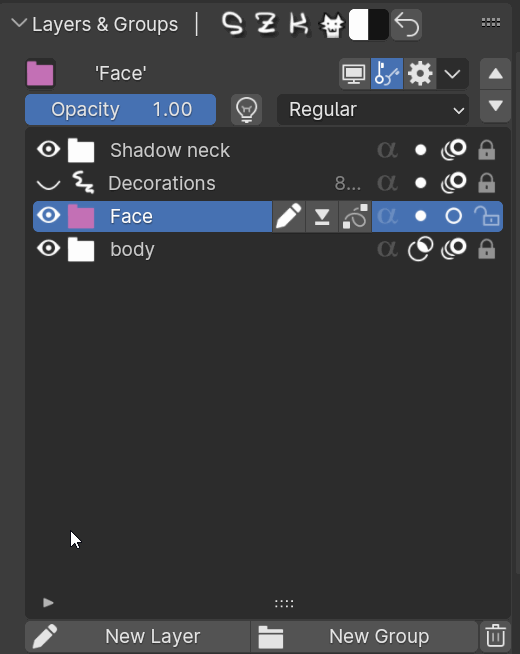Collapse the Layers & Groups panel

pos(19,23)
